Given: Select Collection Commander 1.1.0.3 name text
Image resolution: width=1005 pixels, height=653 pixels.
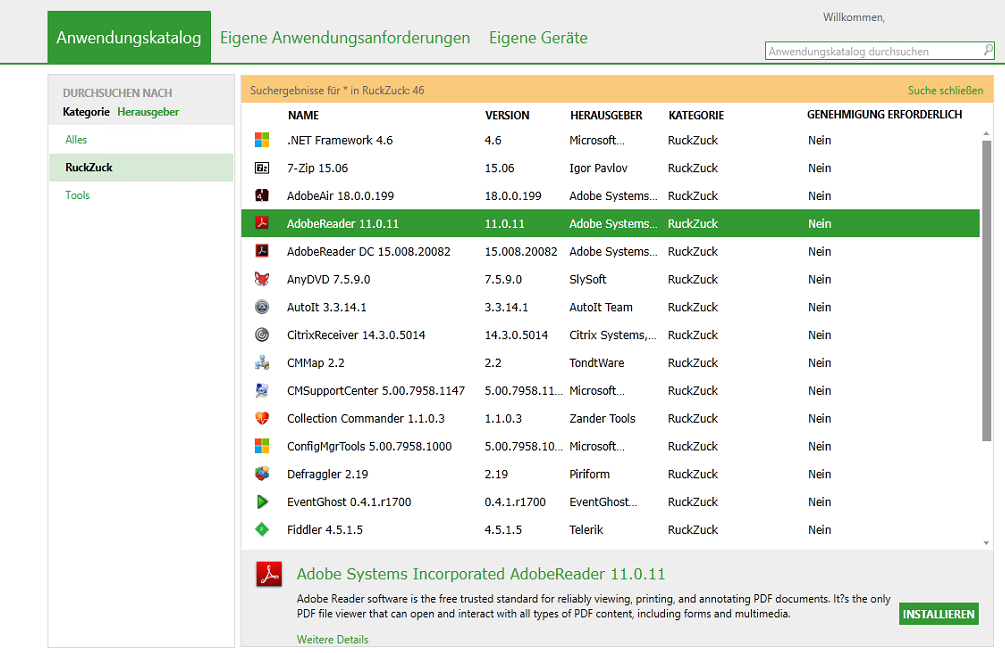Looking at the screenshot, I should tap(365, 418).
